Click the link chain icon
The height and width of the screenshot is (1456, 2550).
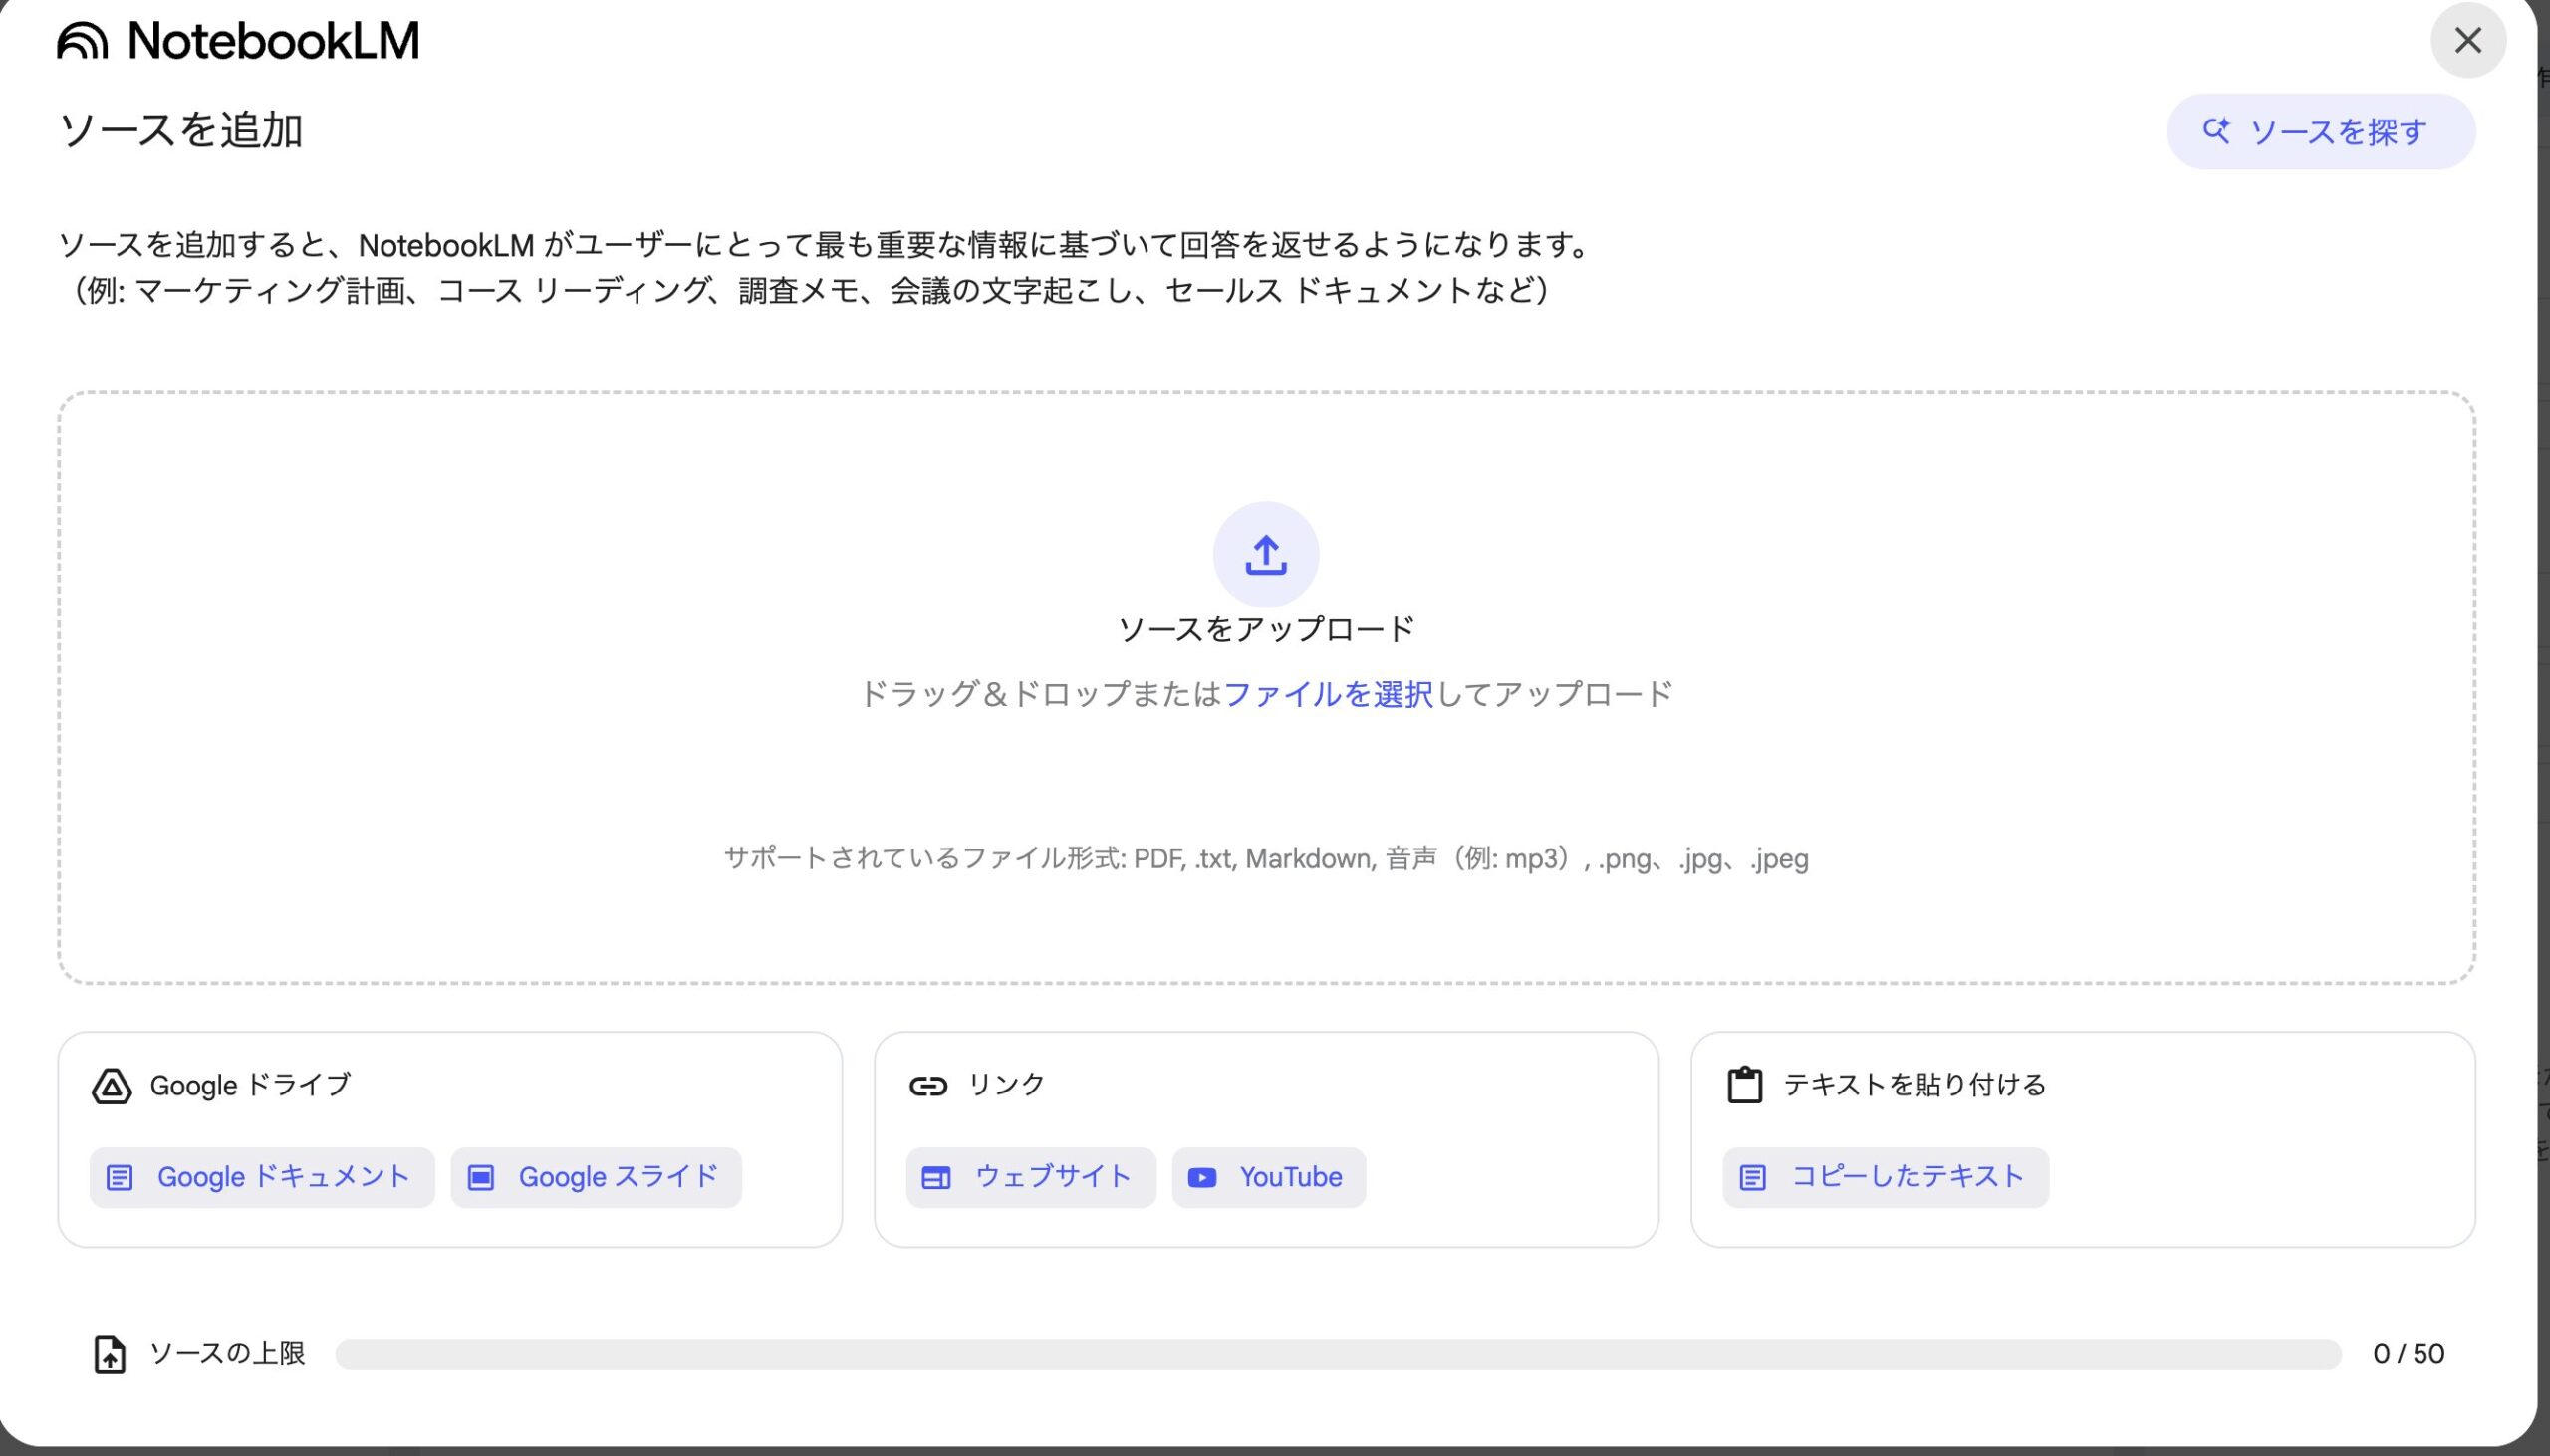click(928, 1086)
